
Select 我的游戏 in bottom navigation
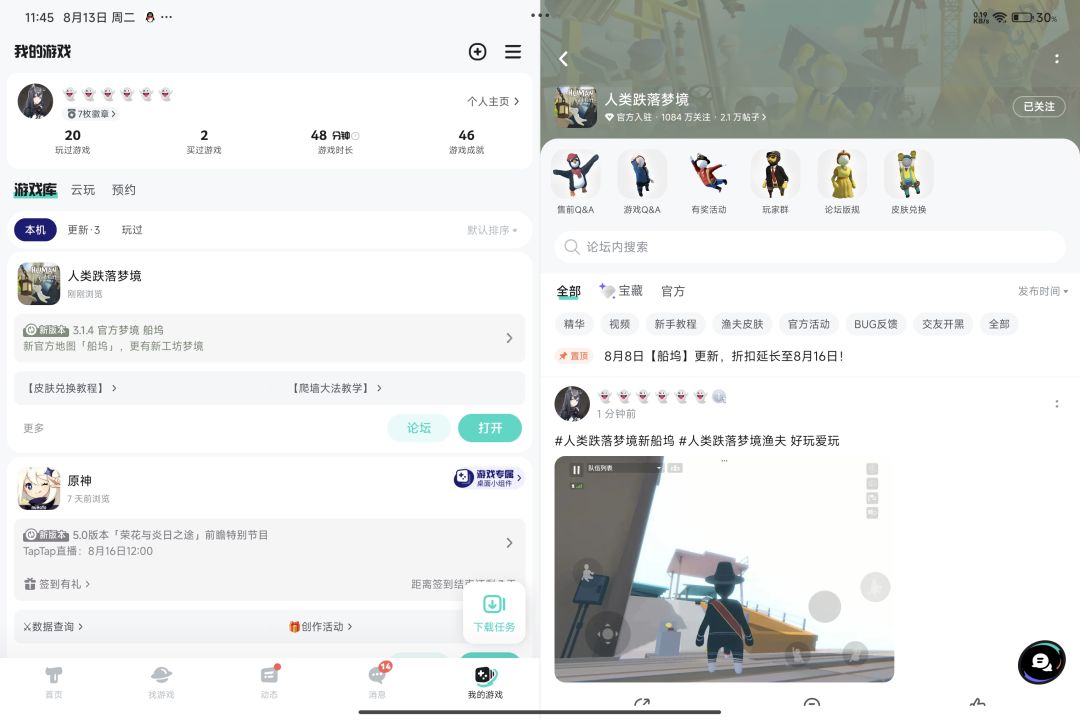tap(485, 682)
